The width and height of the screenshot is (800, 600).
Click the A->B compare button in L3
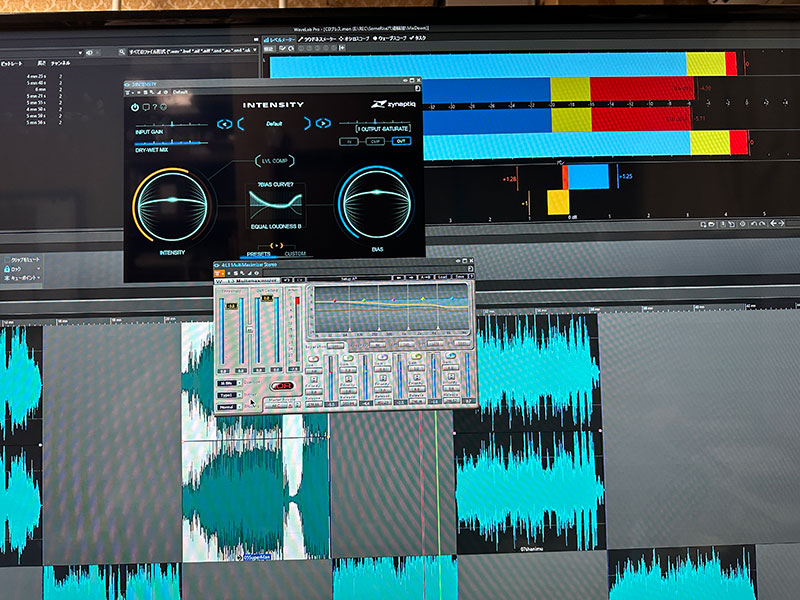(x=426, y=278)
